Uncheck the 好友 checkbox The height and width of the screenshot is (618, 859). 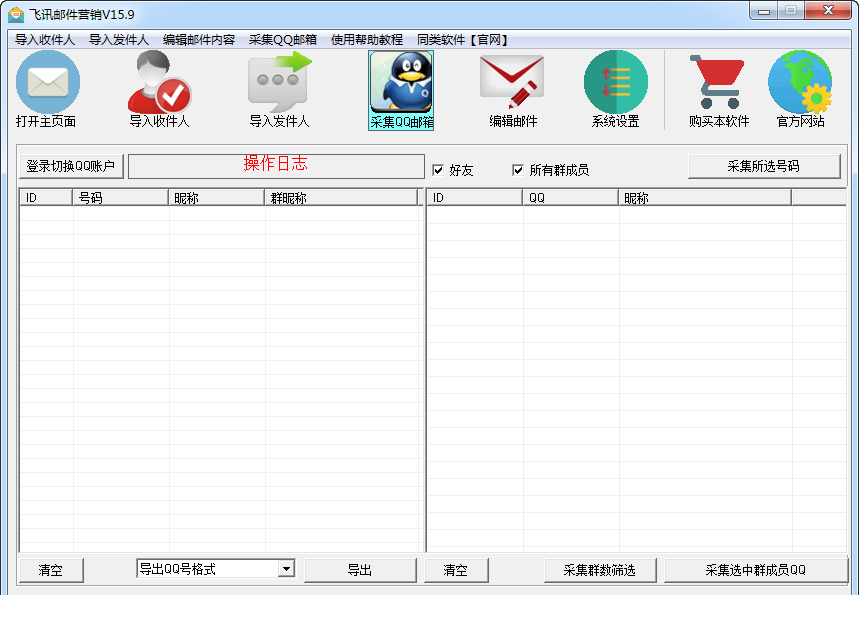point(438,170)
